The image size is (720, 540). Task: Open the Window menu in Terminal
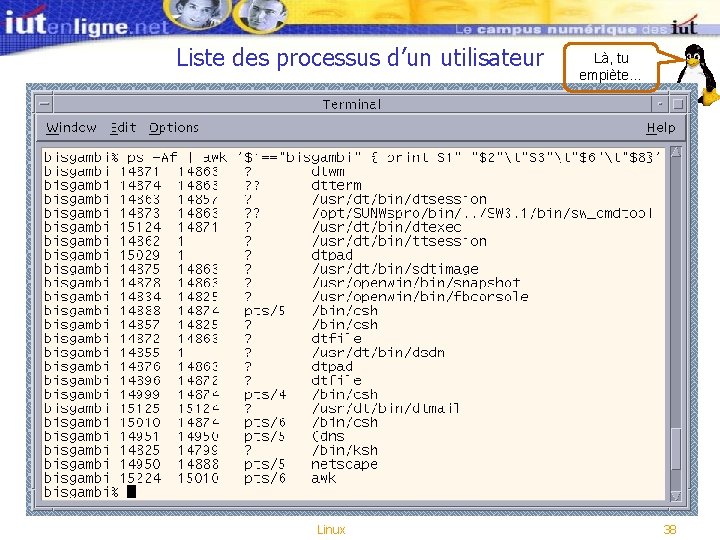(71, 127)
